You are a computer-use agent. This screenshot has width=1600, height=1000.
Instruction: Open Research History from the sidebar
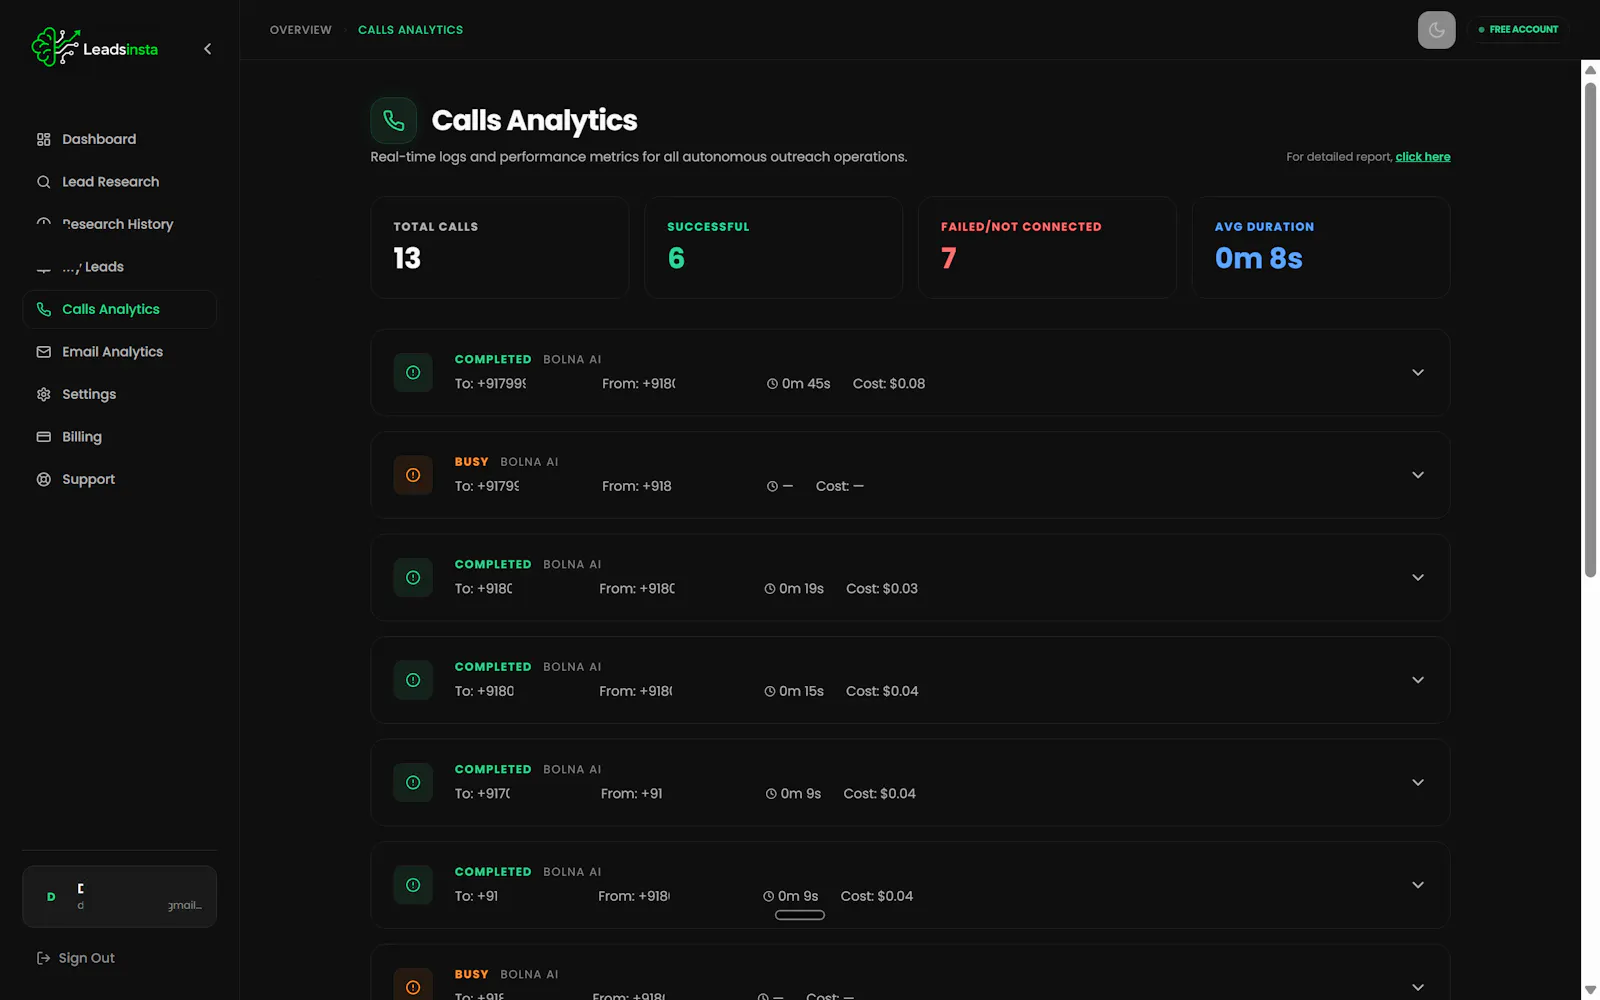click(x=119, y=224)
